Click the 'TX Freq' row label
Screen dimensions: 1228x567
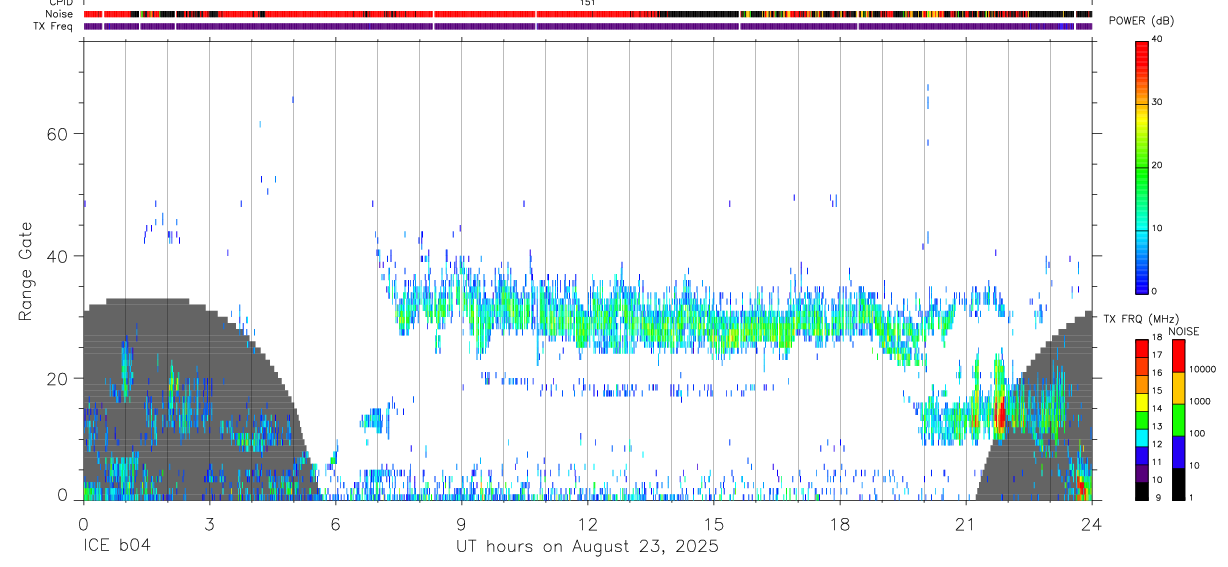point(52,26)
